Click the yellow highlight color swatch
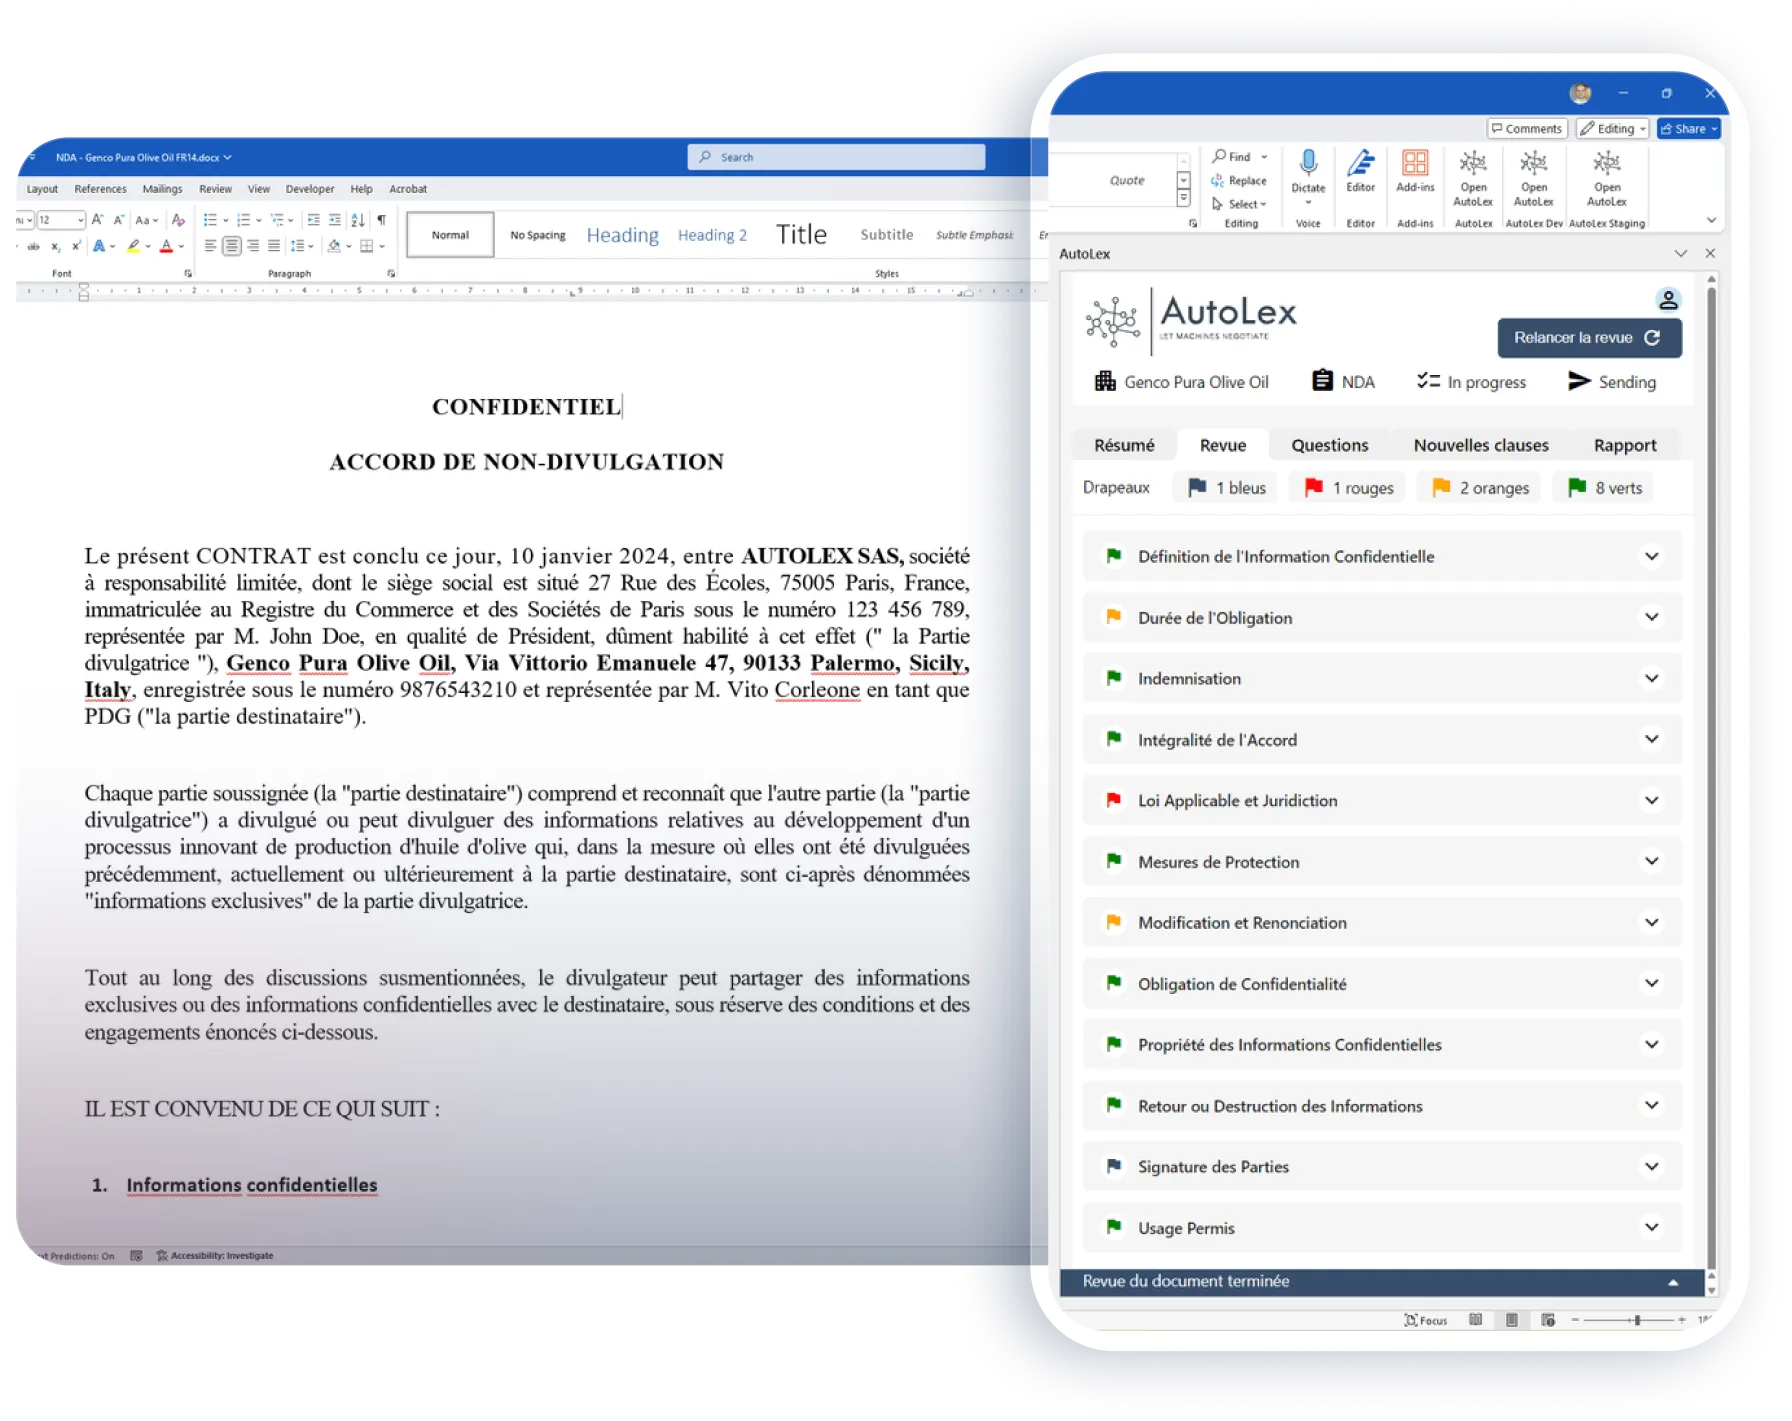The width and height of the screenshot is (1792, 1421). 133,246
